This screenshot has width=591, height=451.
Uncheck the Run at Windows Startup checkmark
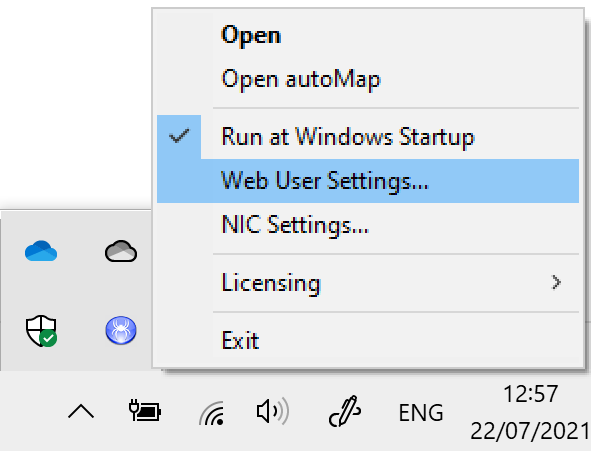coord(179,136)
